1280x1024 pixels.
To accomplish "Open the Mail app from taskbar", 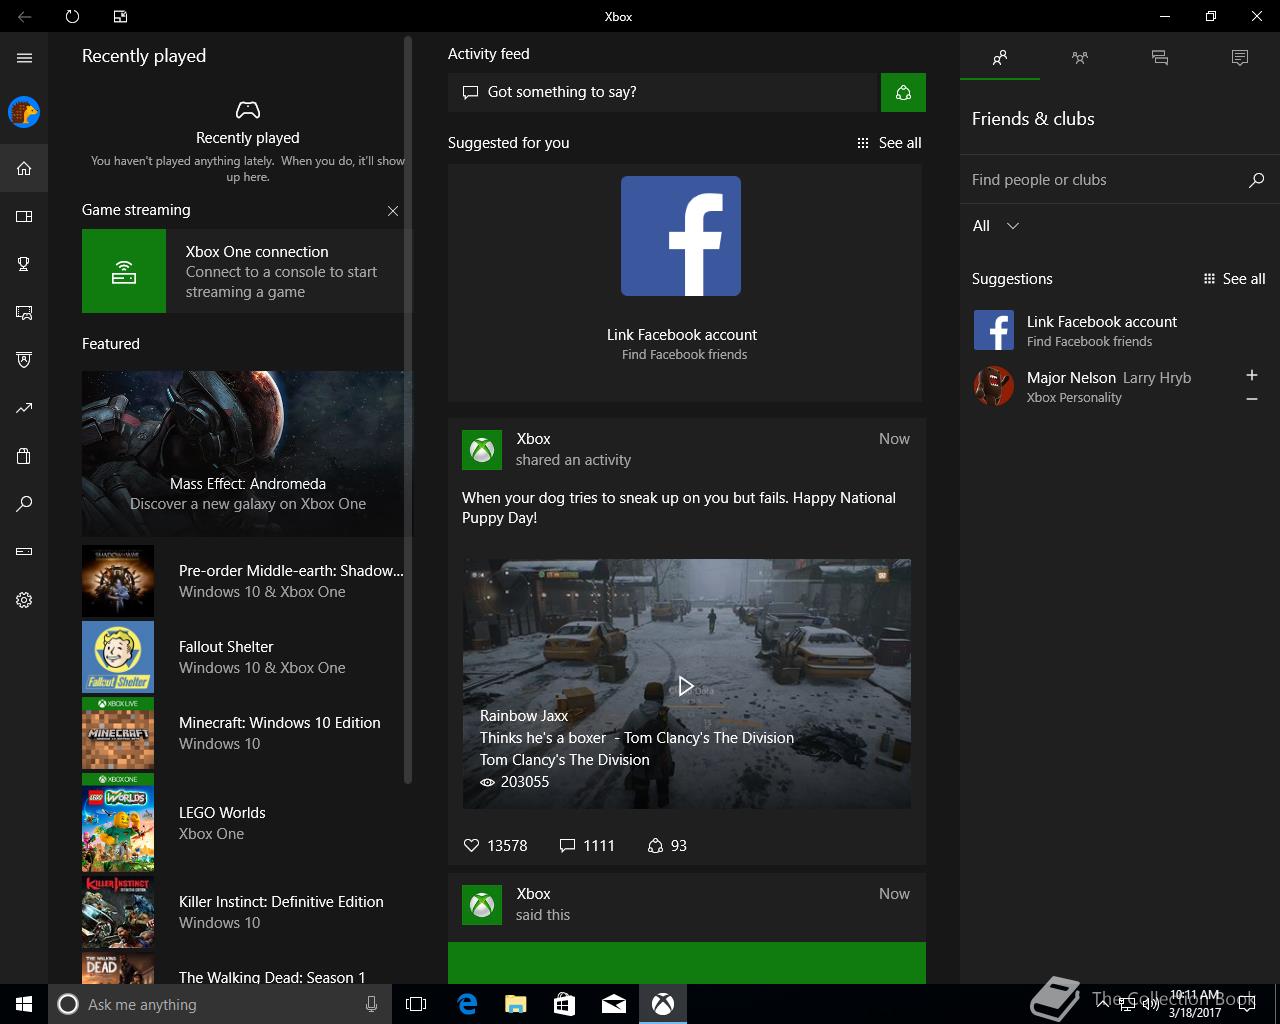I will [614, 1004].
